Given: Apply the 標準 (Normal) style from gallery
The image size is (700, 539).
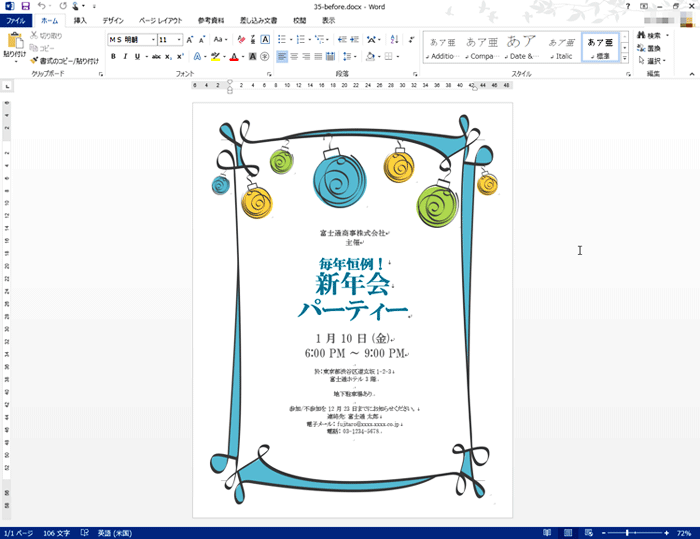Looking at the screenshot, I should click(x=600, y=47).
